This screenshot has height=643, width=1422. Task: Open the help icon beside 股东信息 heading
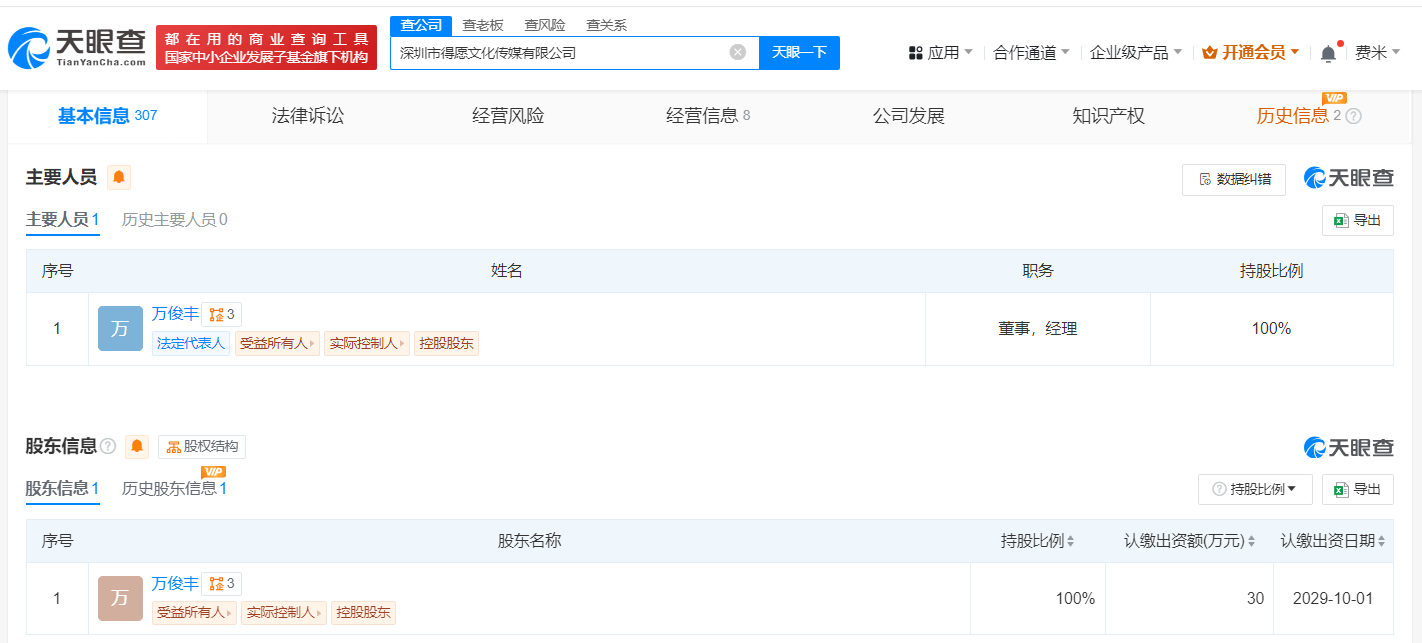108,446
